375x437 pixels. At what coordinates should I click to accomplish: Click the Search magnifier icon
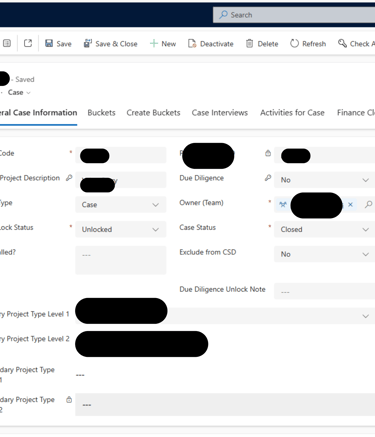click(223, 15)
